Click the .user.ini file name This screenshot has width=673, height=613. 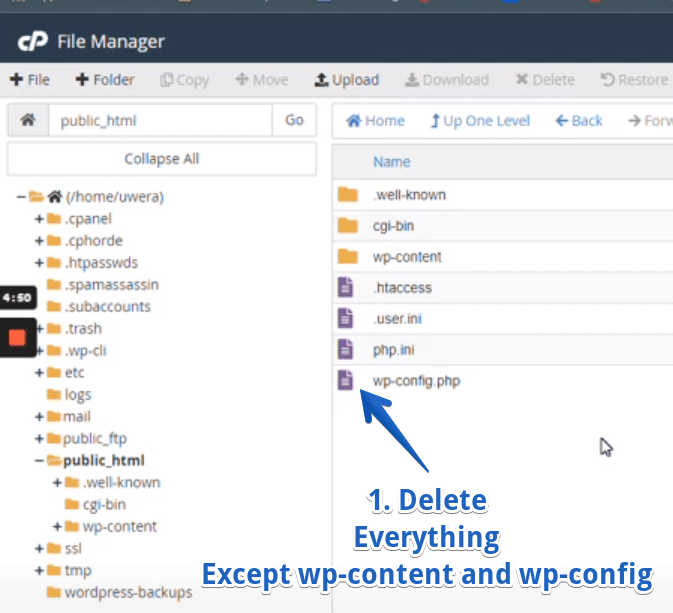397,319
